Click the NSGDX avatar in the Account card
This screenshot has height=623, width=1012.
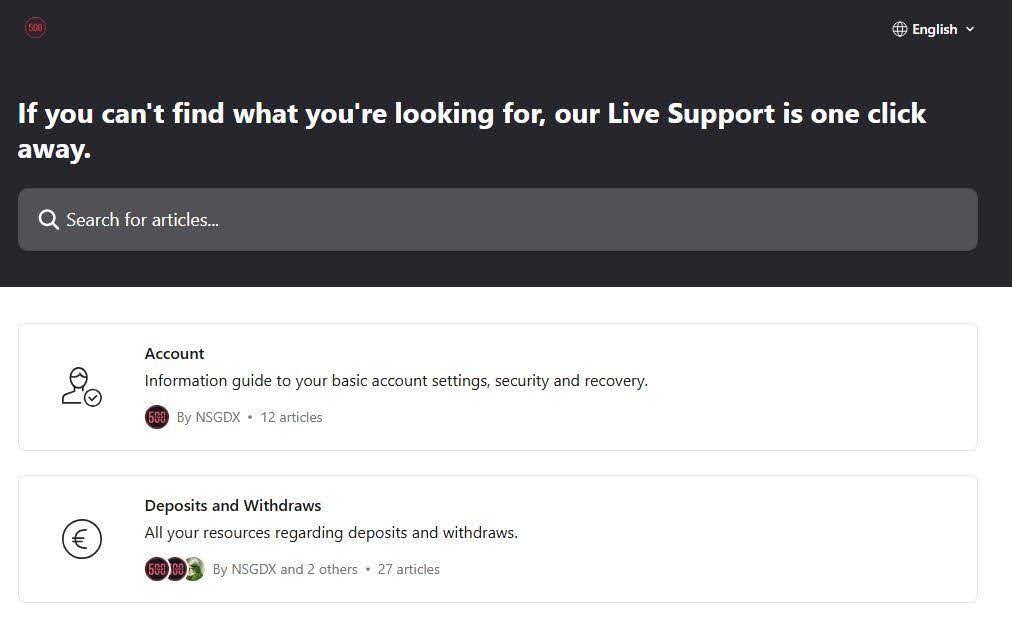pos(156,417)
